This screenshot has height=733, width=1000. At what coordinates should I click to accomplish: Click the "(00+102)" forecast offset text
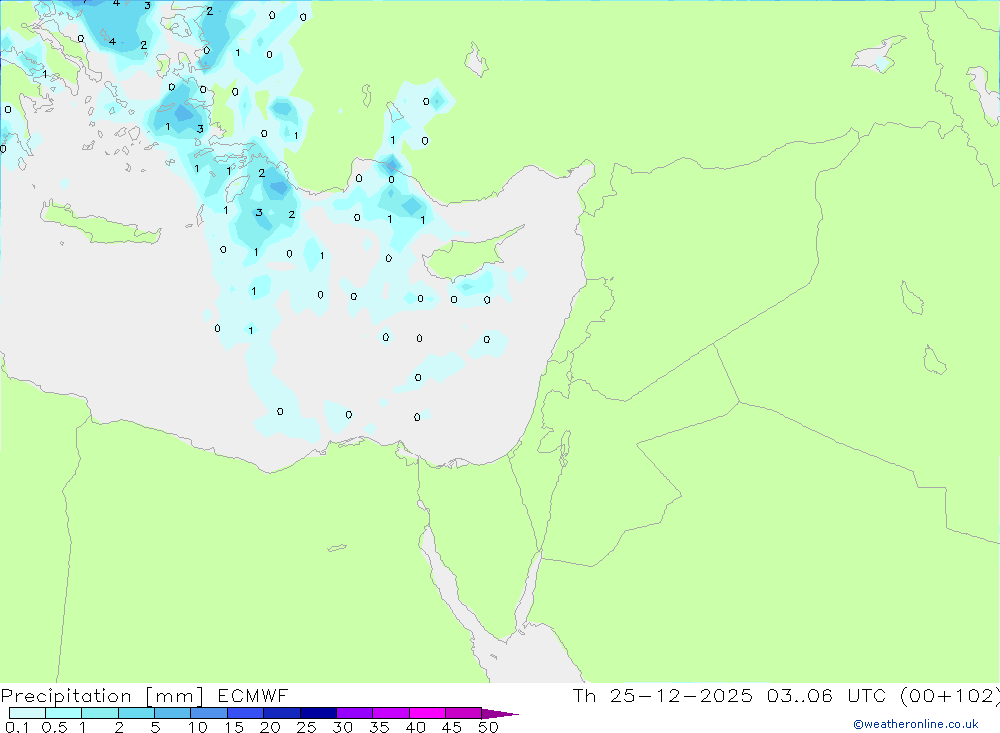click(949, 695)
